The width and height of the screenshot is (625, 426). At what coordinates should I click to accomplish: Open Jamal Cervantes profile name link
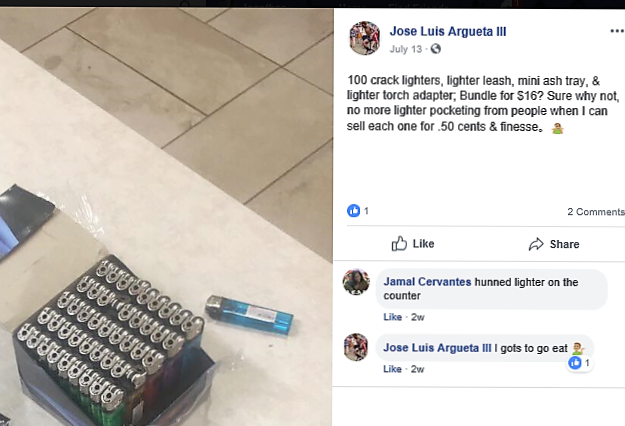coord(427,282)
